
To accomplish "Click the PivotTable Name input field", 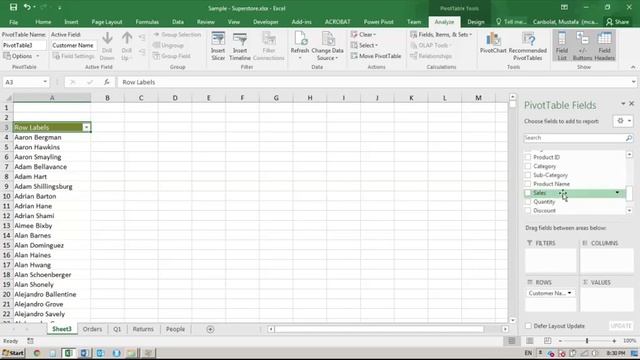I will 24,45.
